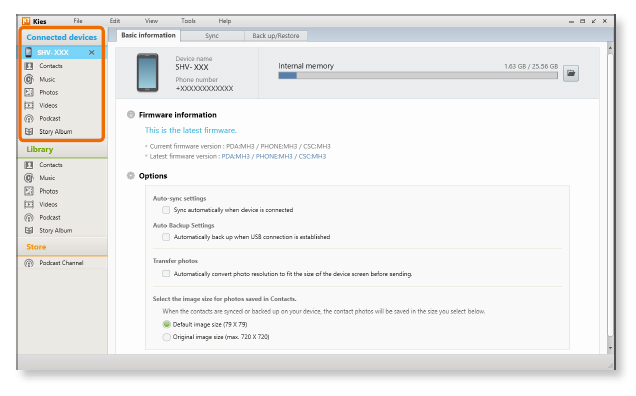This screenshot has width=636, height=396.
Task: Open Videos icon in the Library section
Action: point(29,204)
